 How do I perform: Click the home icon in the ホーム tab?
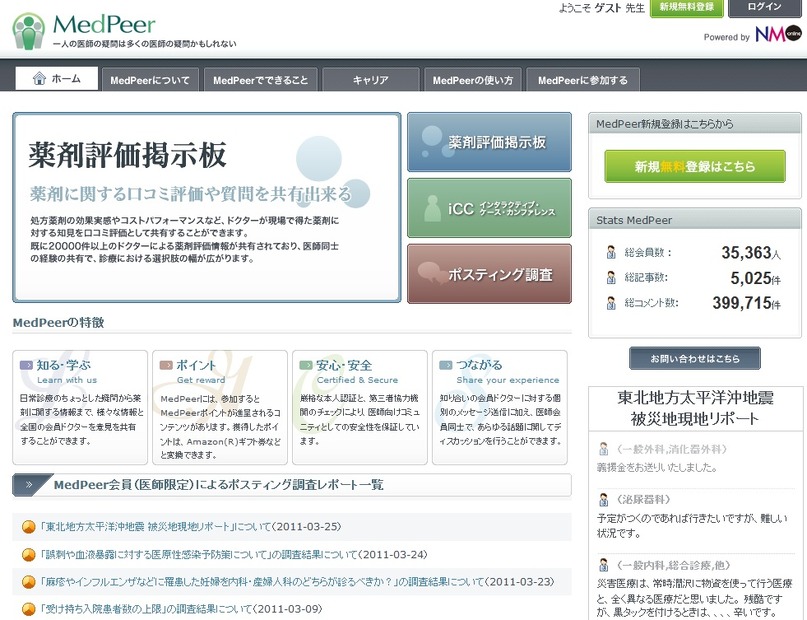coord(39,79)
